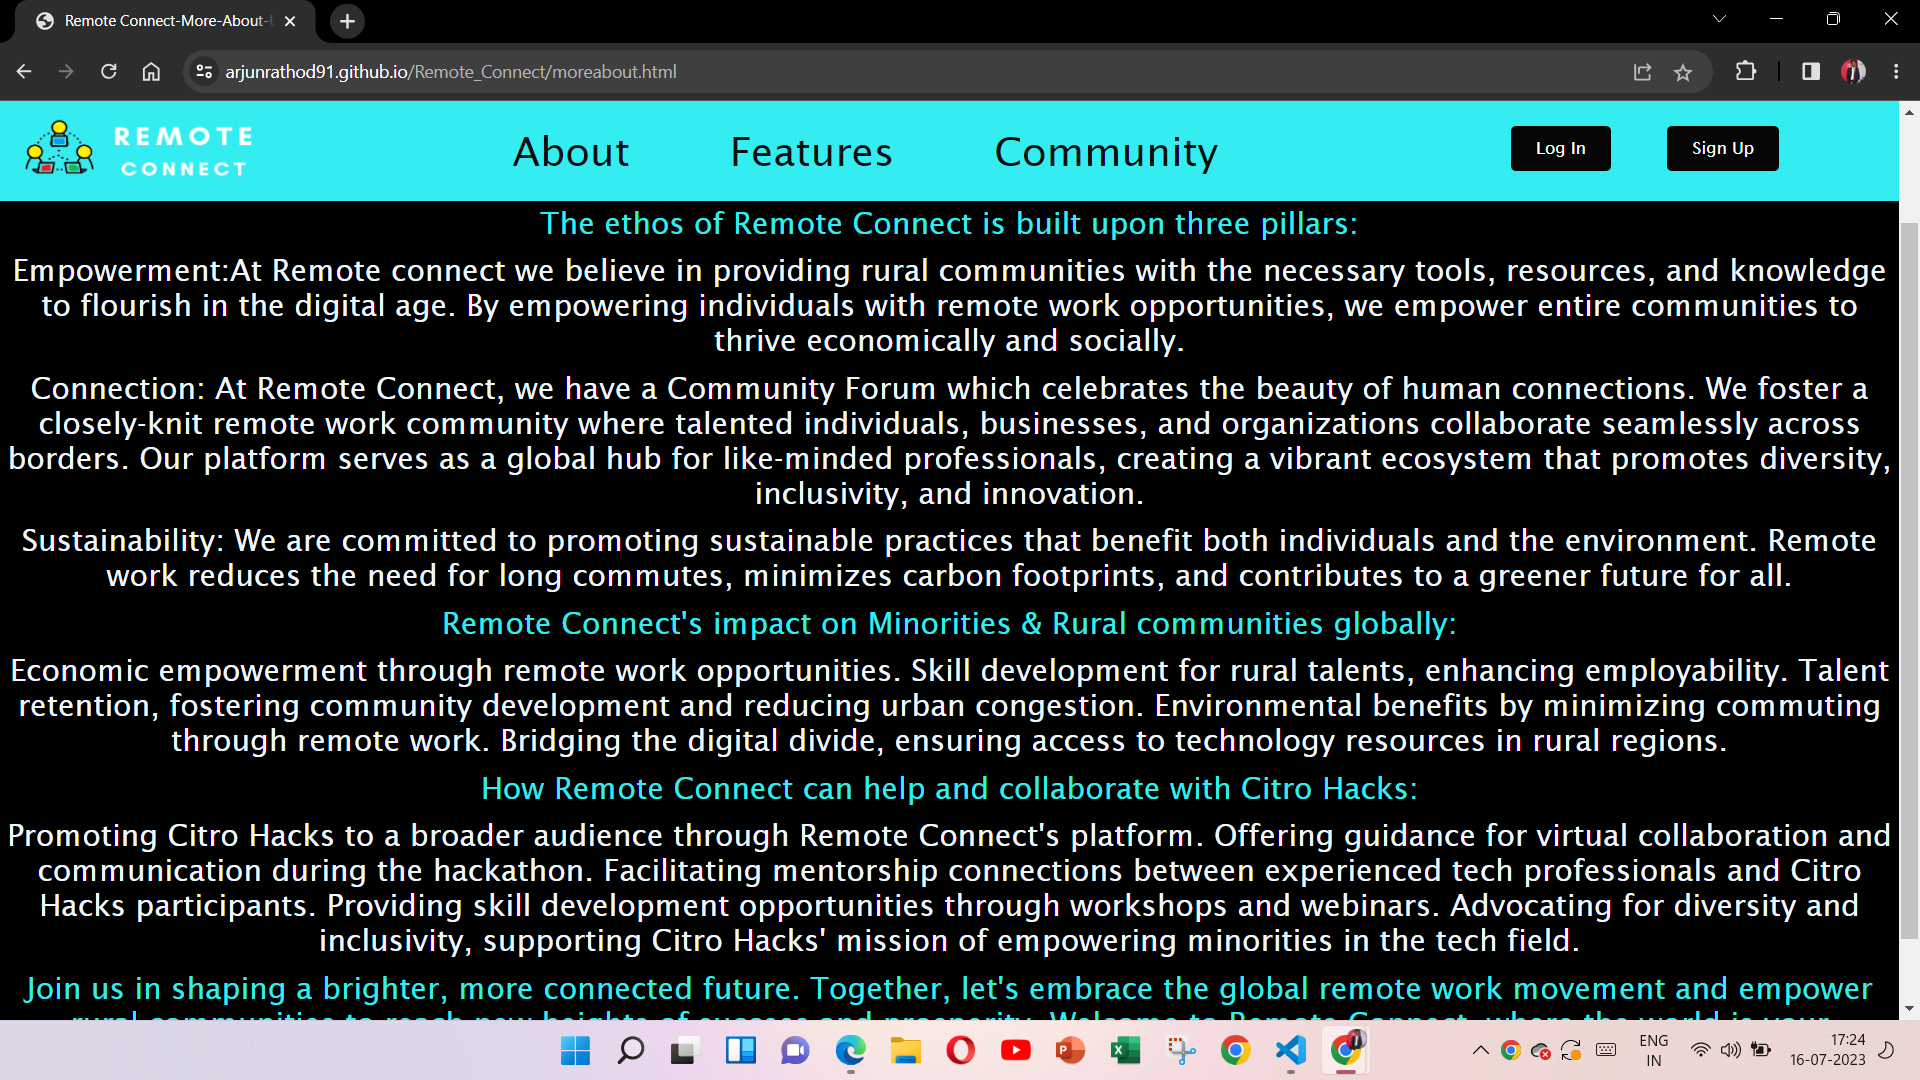This screenshot has width=1920, height=1080.
Task: Click the share page icon
Action: click(x=1642, y=72)
